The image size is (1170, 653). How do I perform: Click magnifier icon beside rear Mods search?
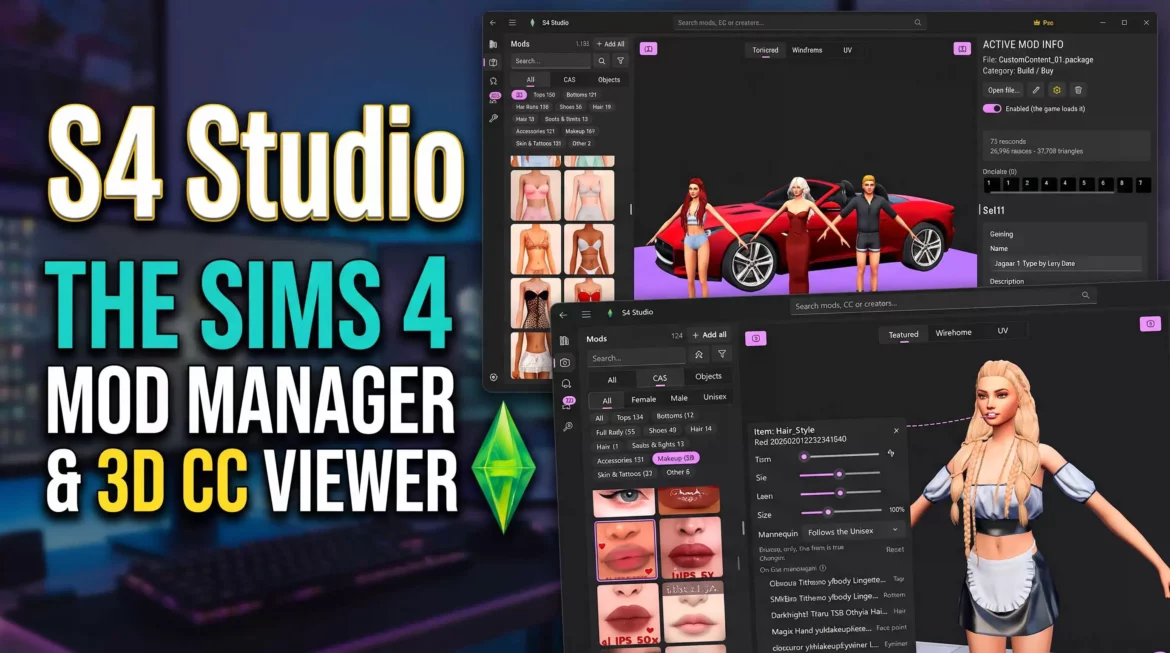tap(601, 61)
